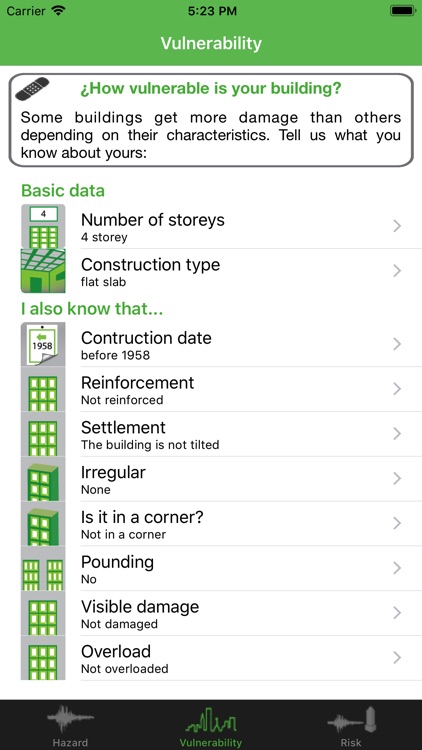Expand the Overload row chevron

click(x=397, y=658)
